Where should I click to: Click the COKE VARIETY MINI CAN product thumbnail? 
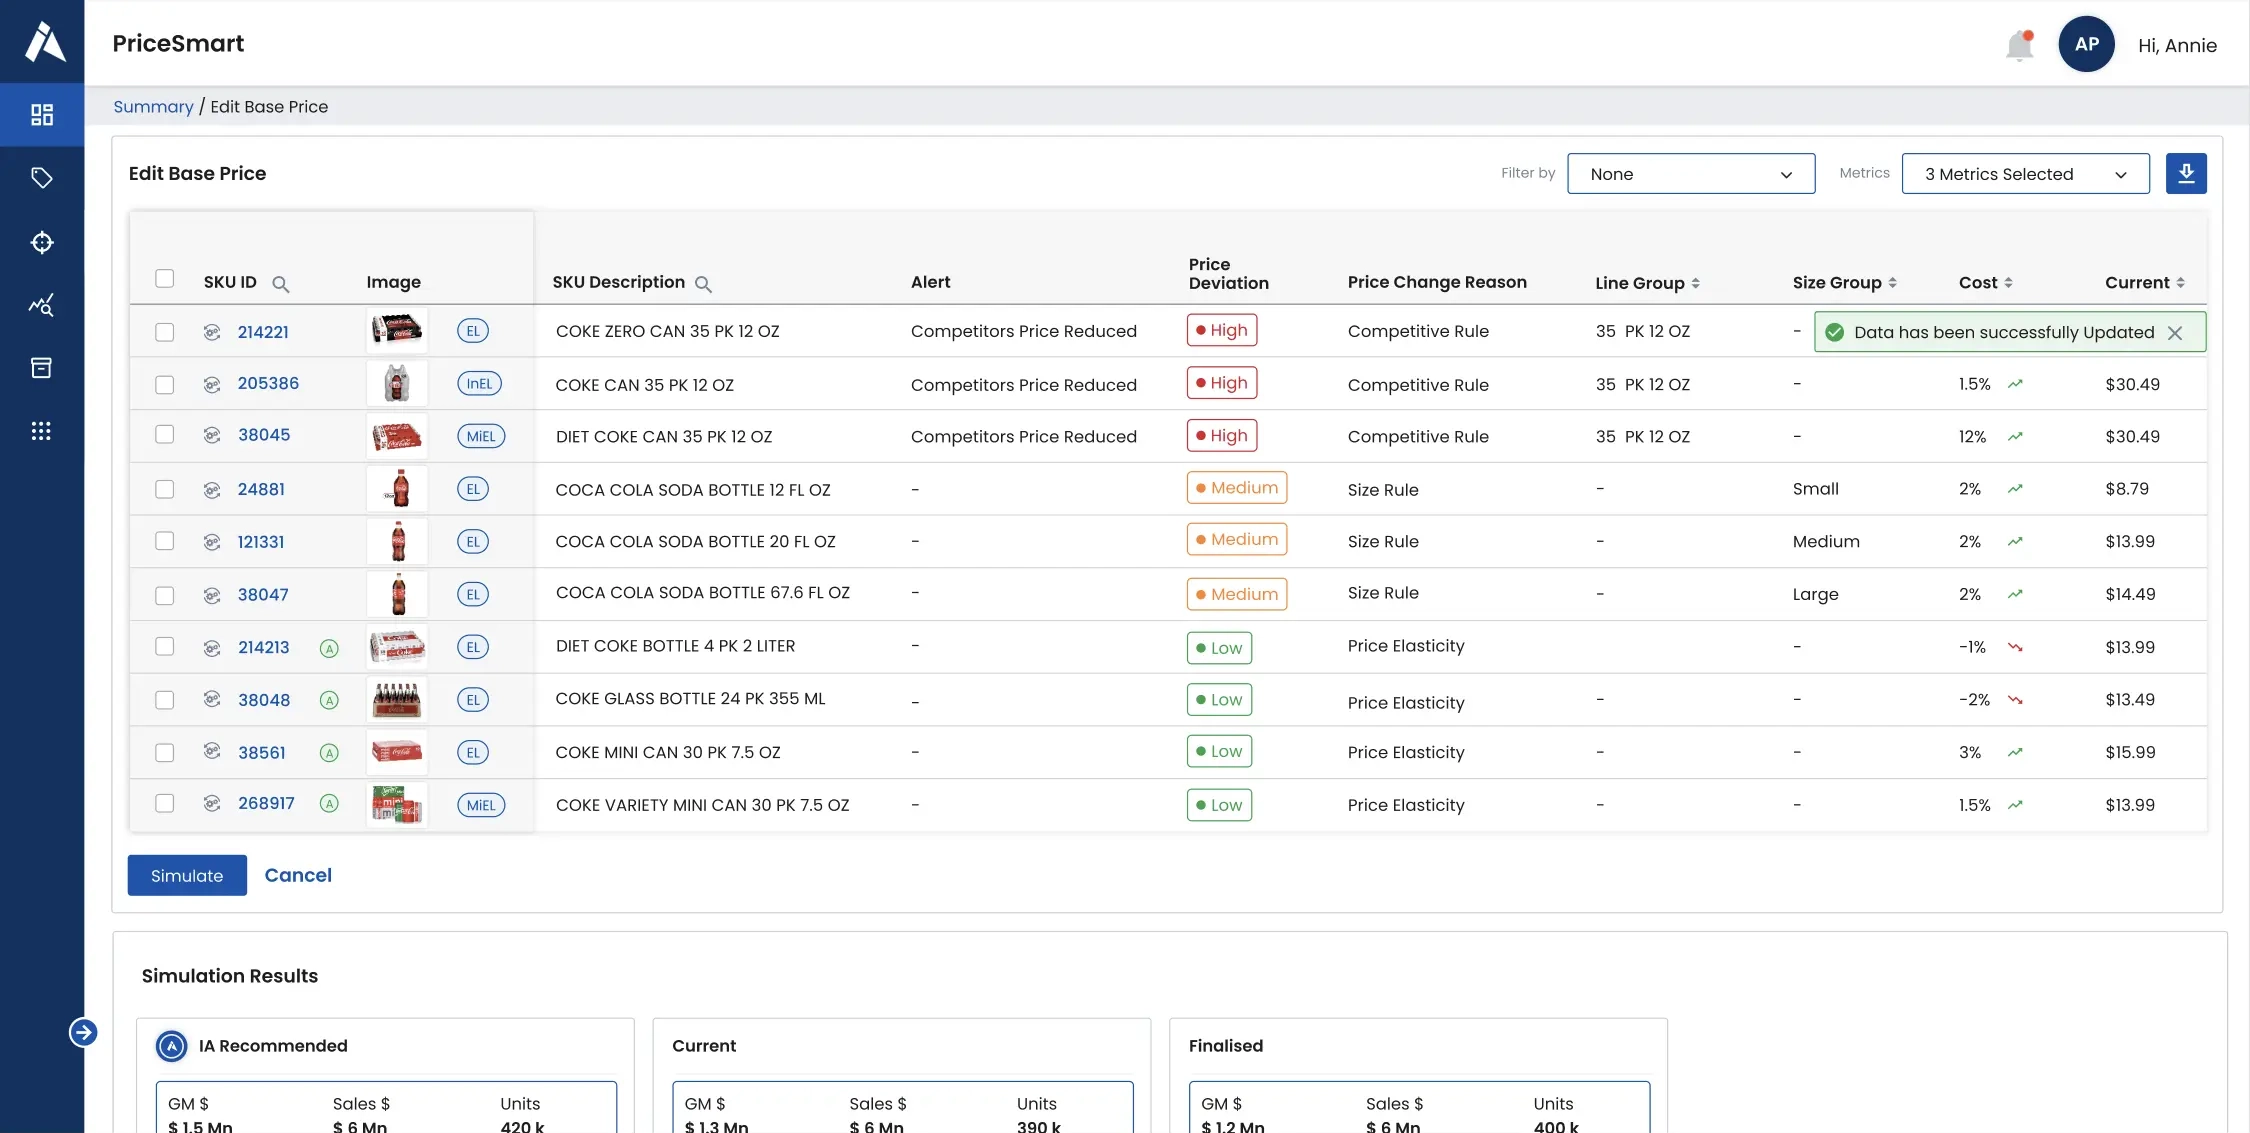coord(397,805)
